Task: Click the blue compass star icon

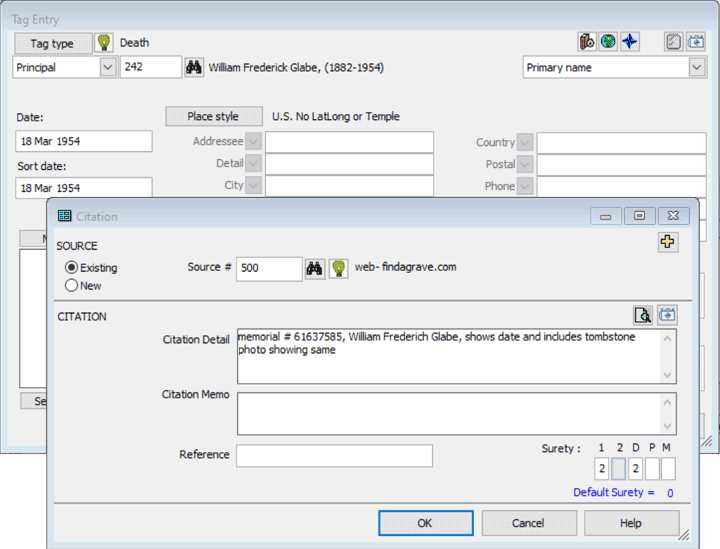Action: point(629,42)
